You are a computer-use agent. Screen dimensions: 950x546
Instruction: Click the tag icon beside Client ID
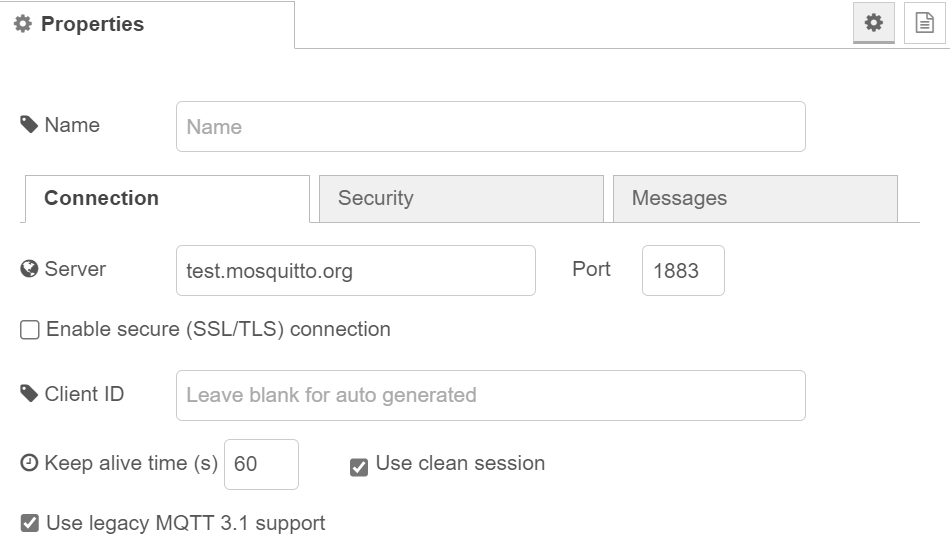[x=29, y=394]
